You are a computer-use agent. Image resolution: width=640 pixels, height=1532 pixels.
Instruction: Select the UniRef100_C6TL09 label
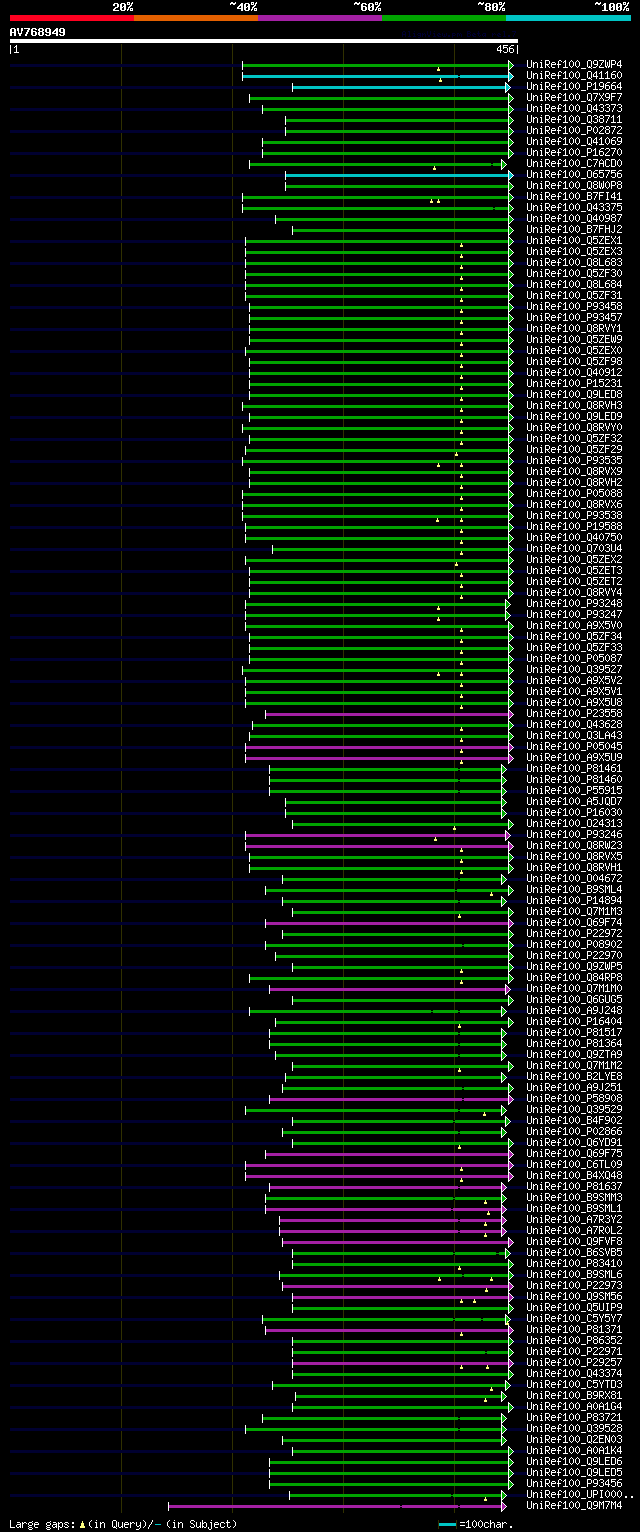click(573, 1164)
